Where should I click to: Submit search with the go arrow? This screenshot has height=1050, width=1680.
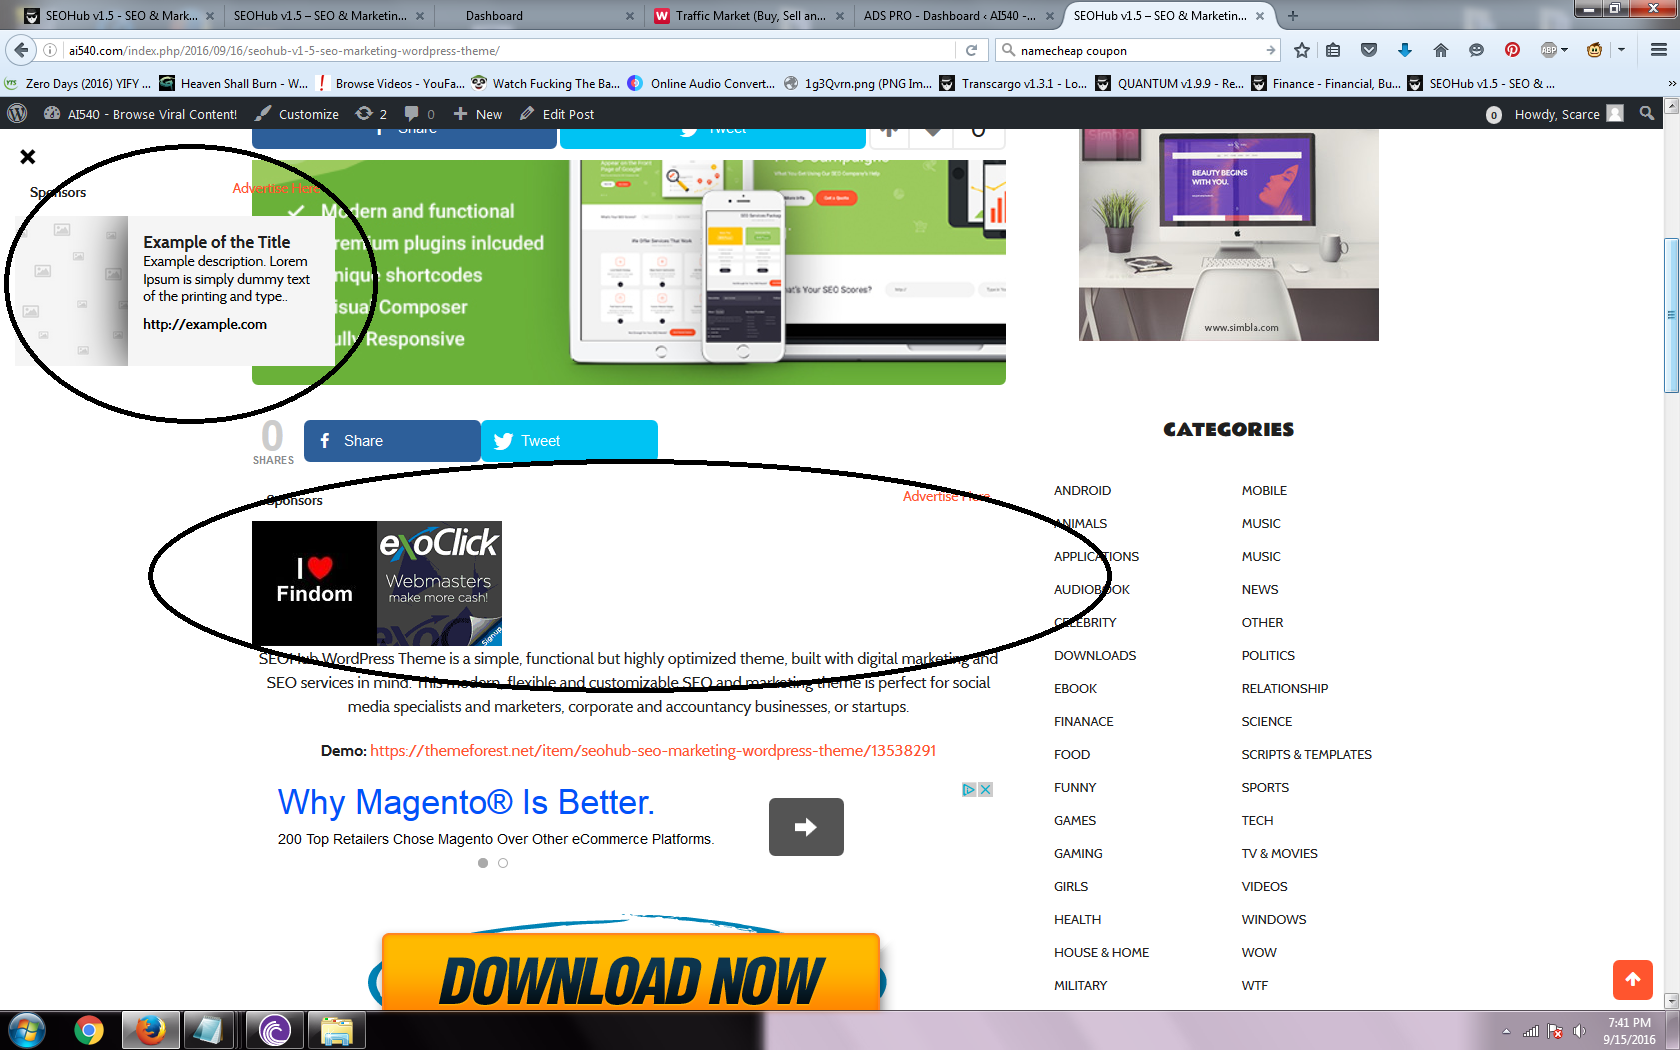pyautogui.click(x=1270, y=50)
